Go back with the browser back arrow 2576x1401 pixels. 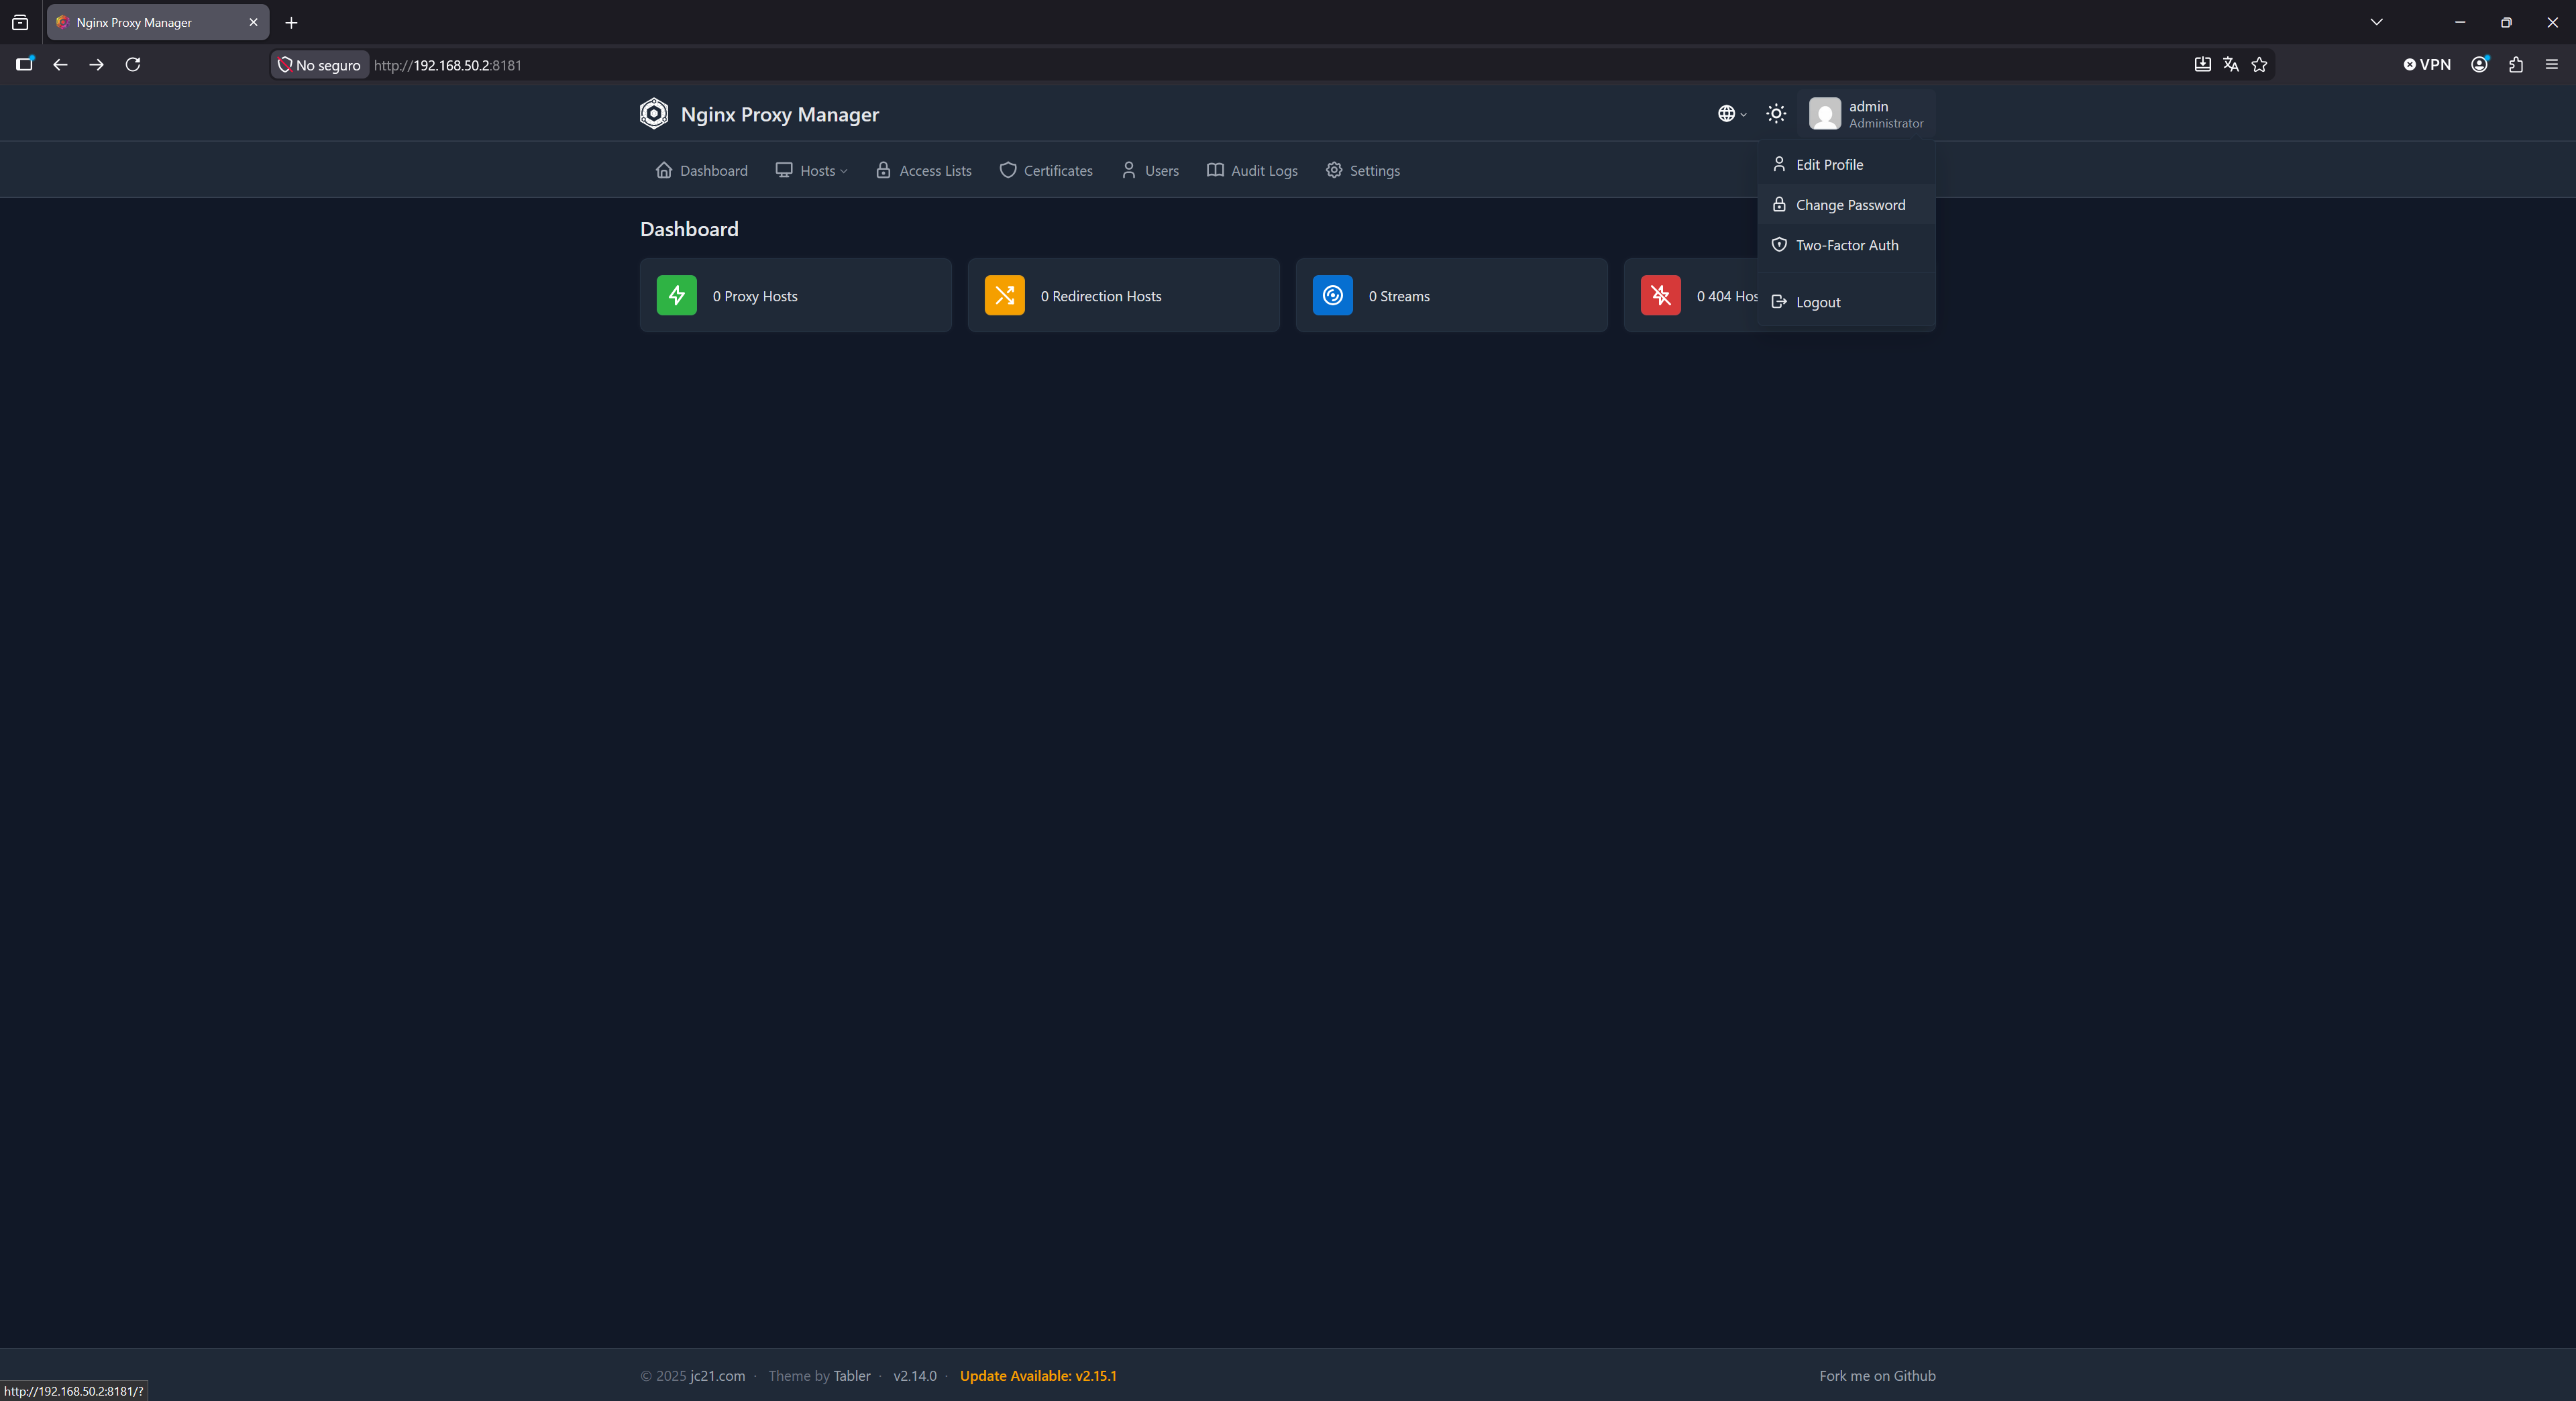click(x=60, y=65)
